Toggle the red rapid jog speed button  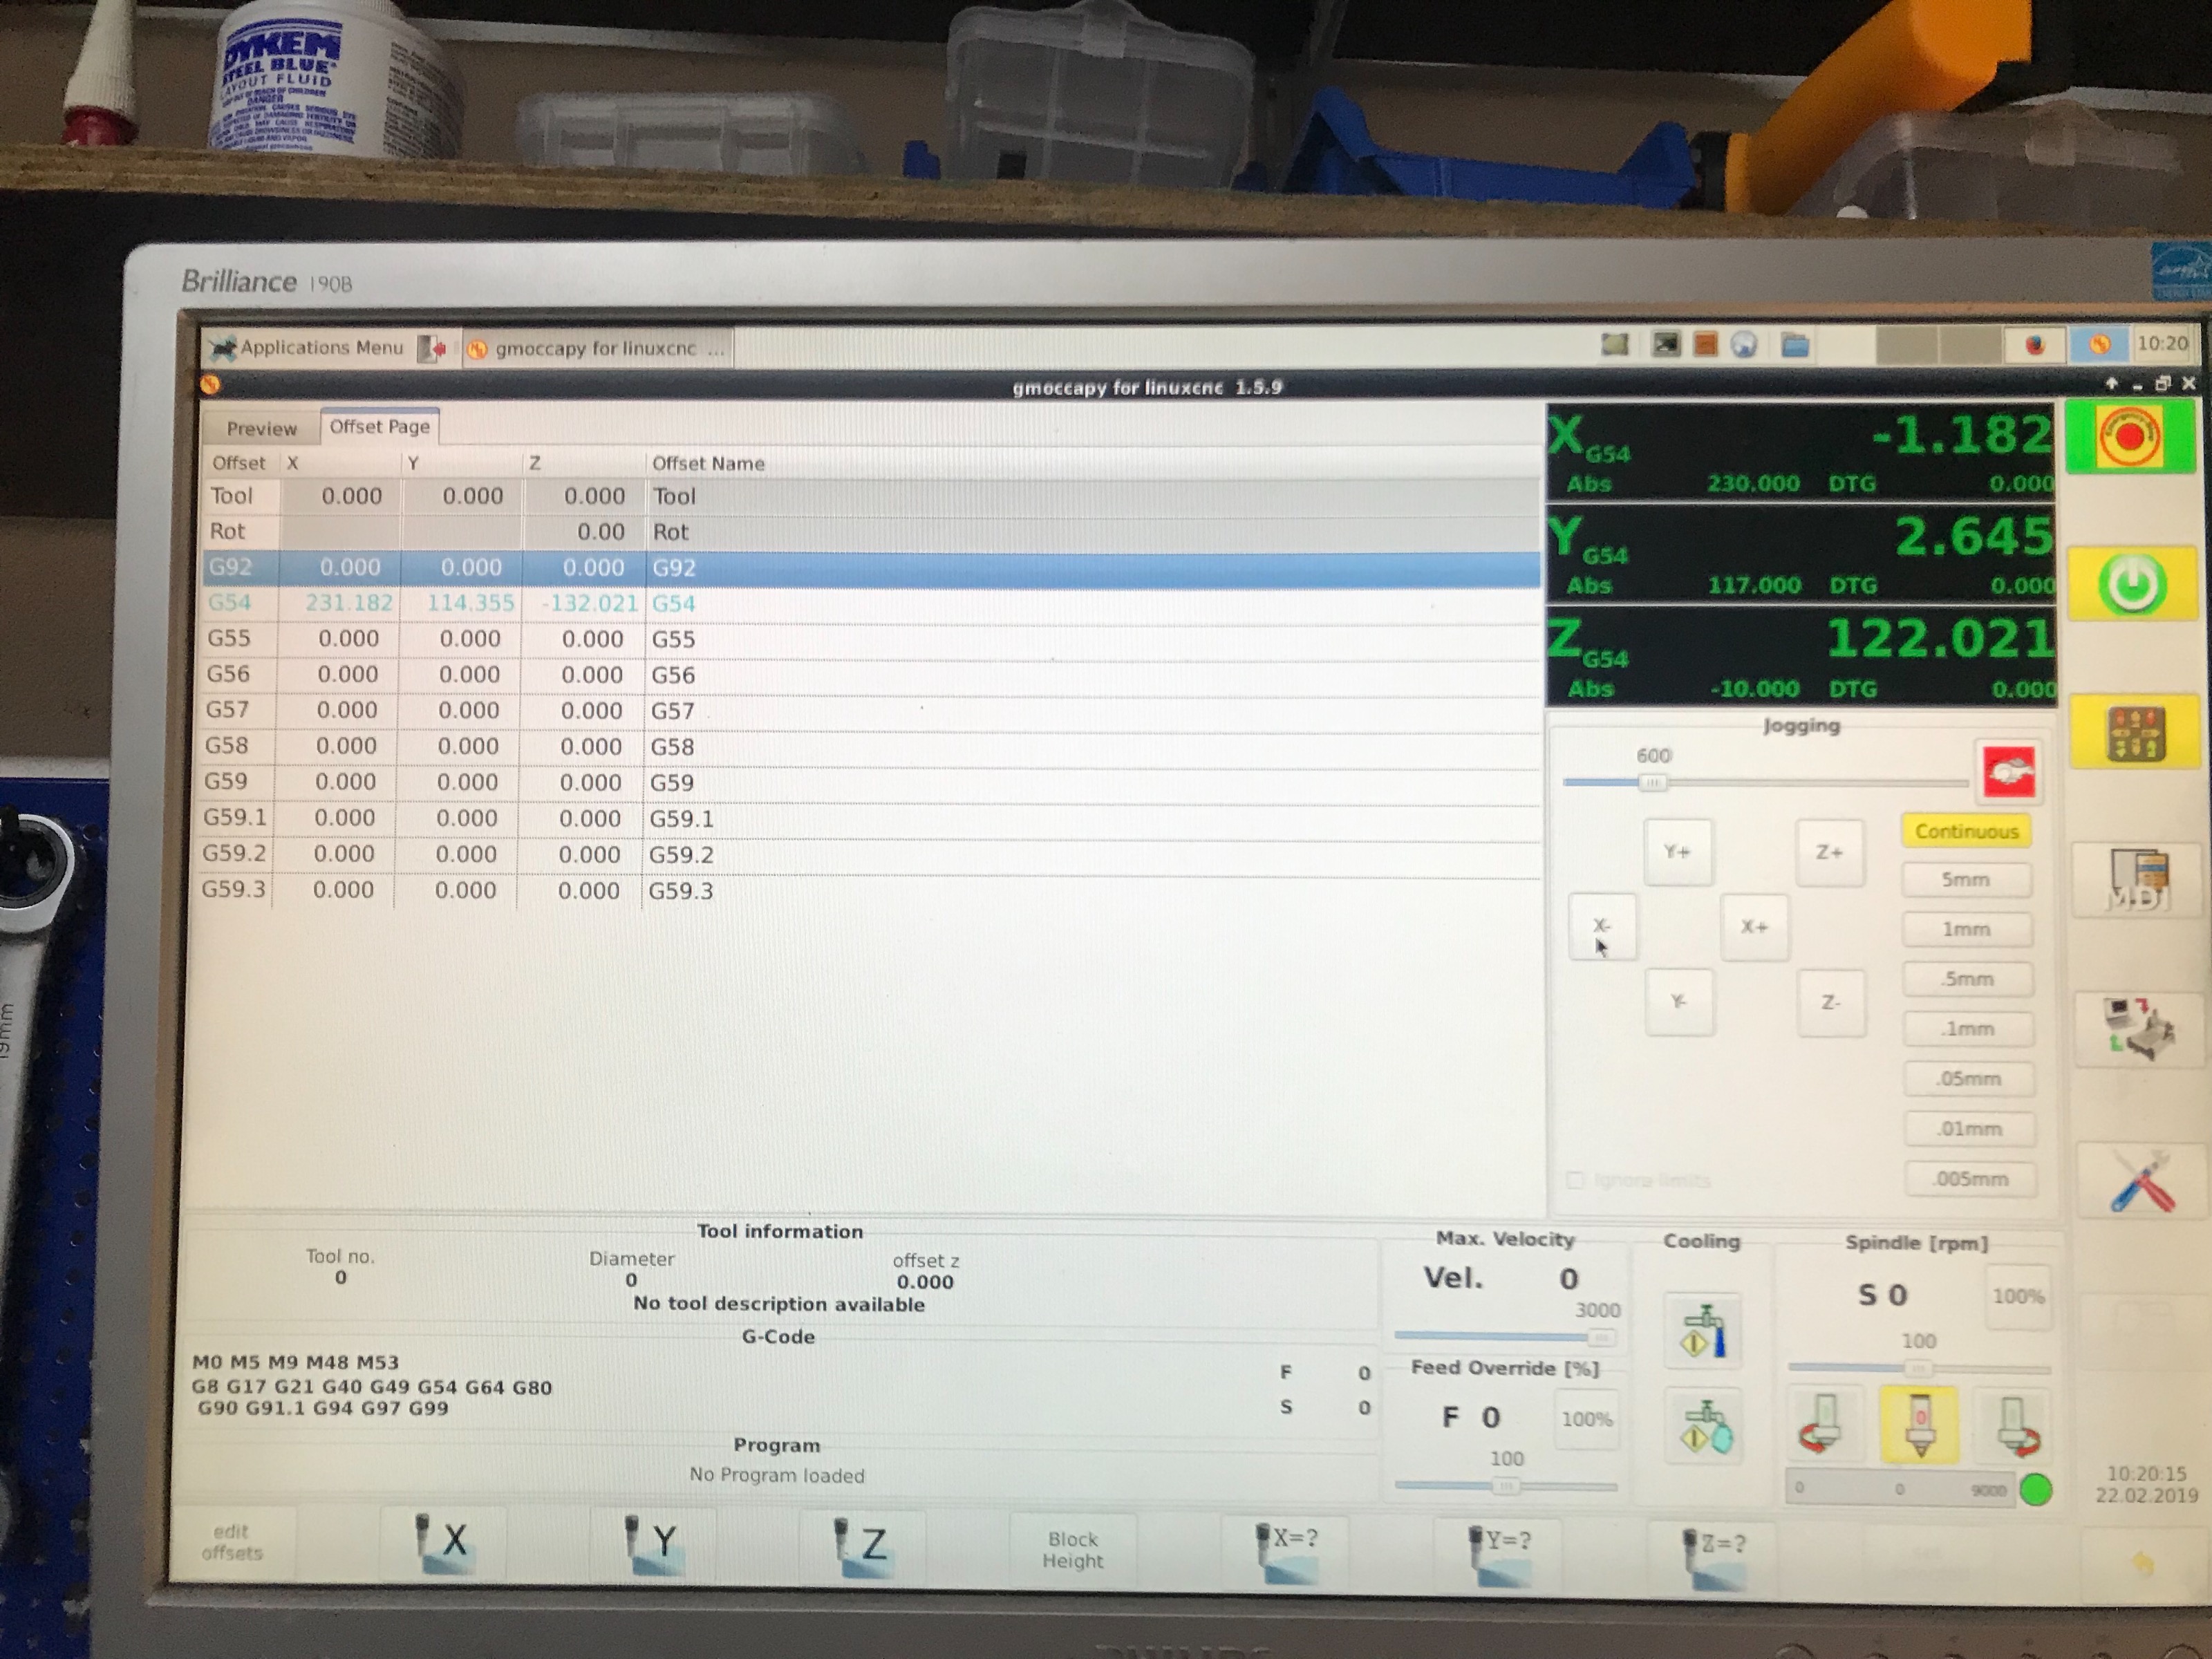(x=2008, y=771)
